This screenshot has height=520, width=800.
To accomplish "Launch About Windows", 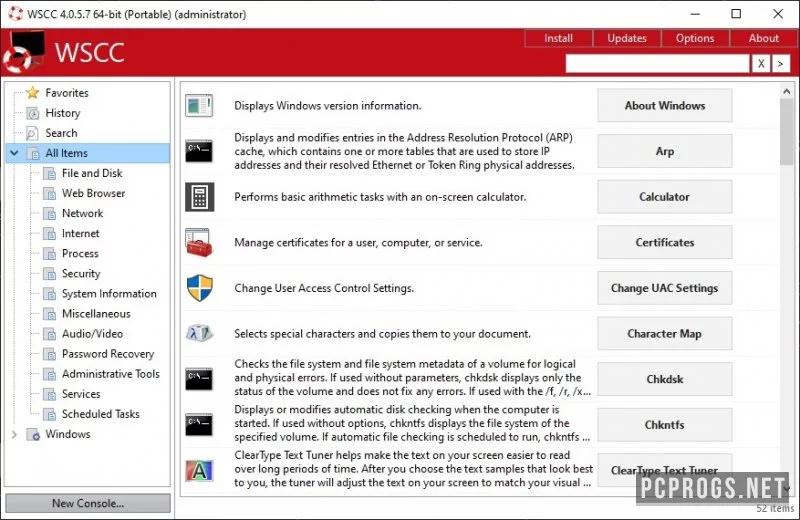I will pos(665,106).
